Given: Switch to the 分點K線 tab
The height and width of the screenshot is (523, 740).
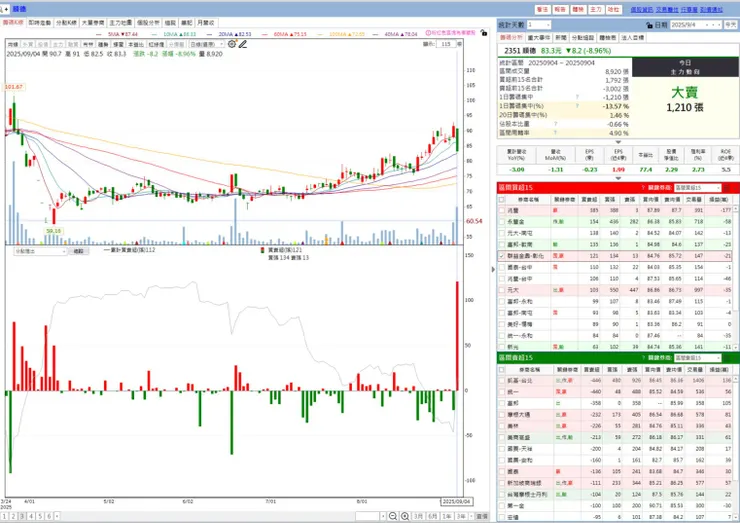Looking at the screenshot, I should point(66,23).
